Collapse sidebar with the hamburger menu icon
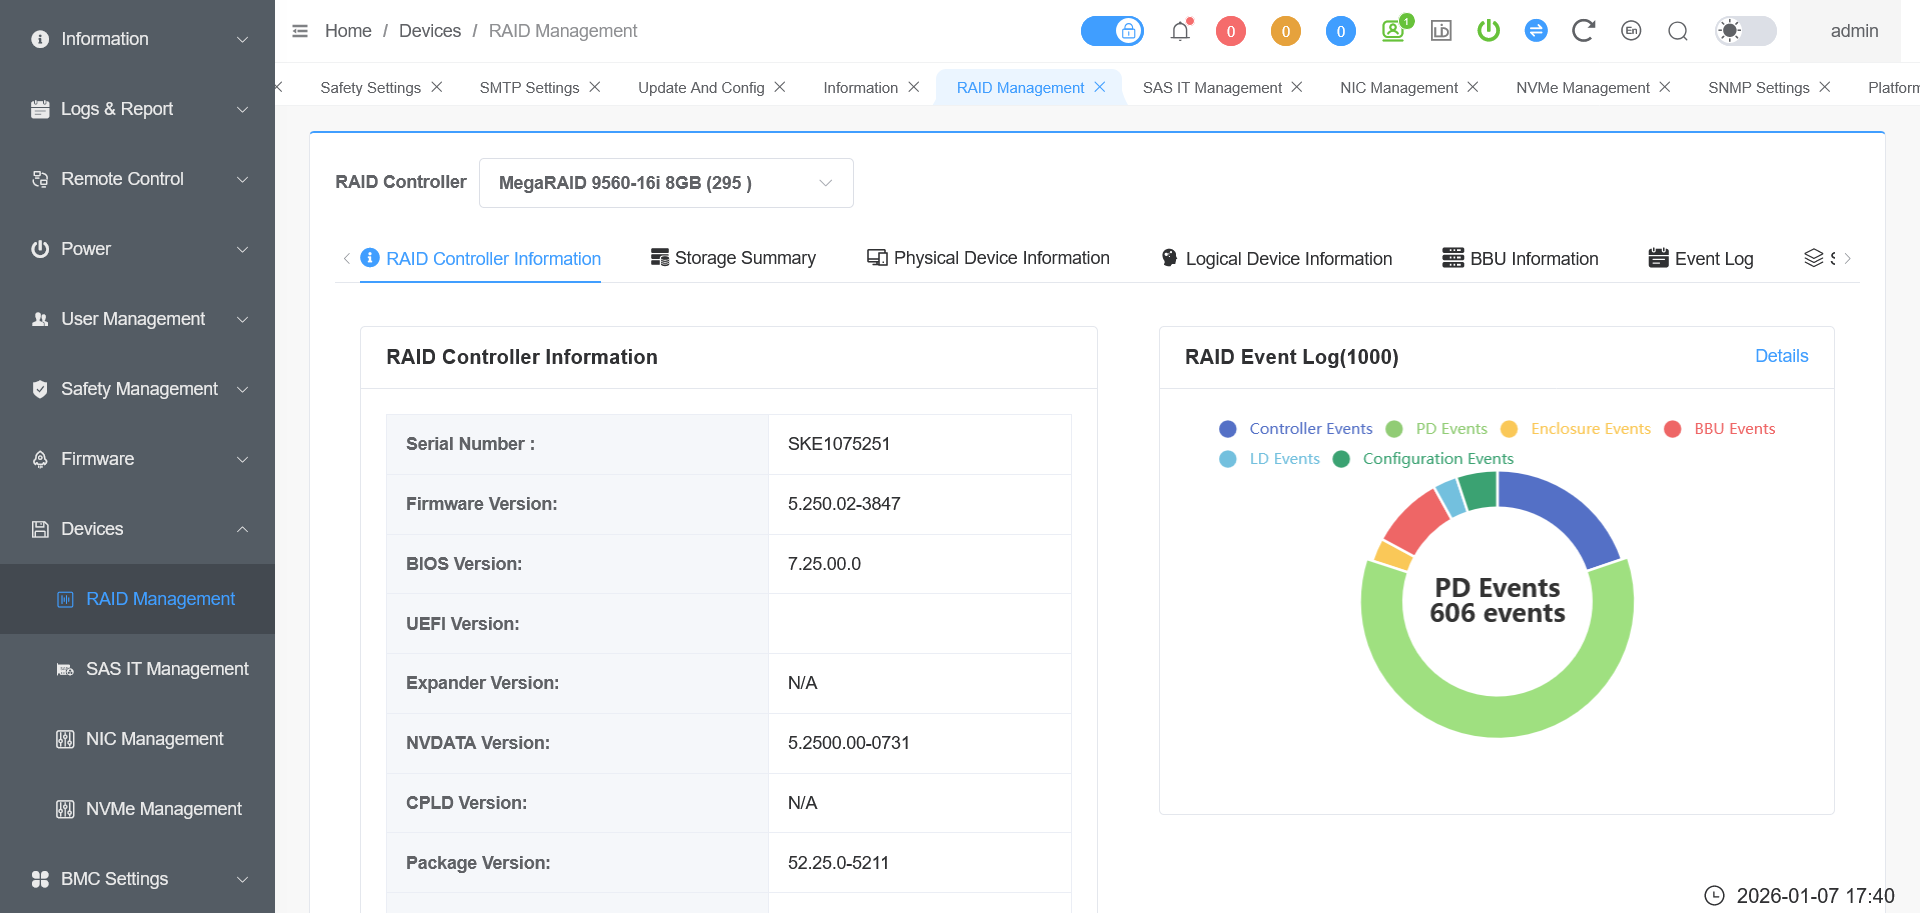The width and height of the screenshot is (1920, 913). pos(300,31)
